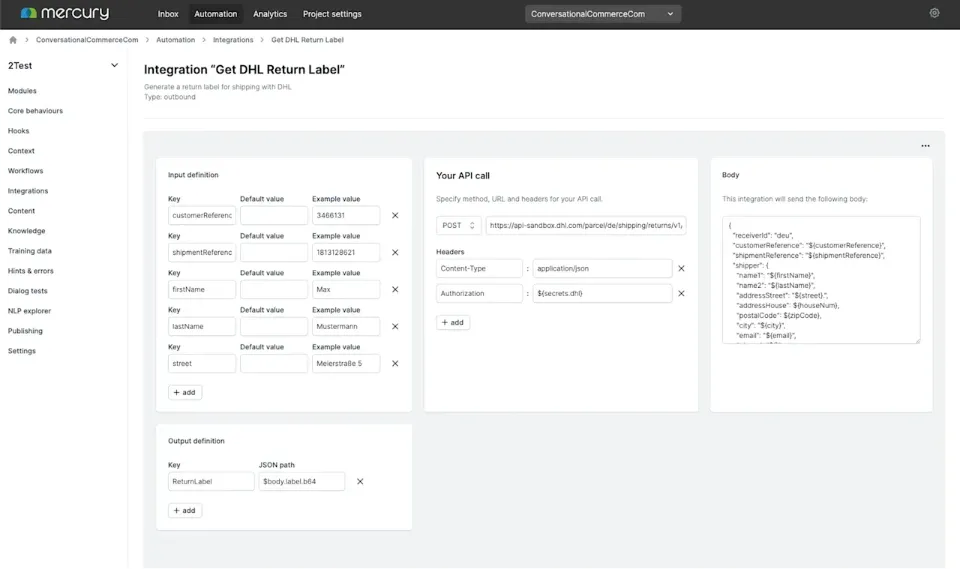The height and width of the screenshot is (569, 960).
Task: Add a new header row
Action: (x=453, y=322)
